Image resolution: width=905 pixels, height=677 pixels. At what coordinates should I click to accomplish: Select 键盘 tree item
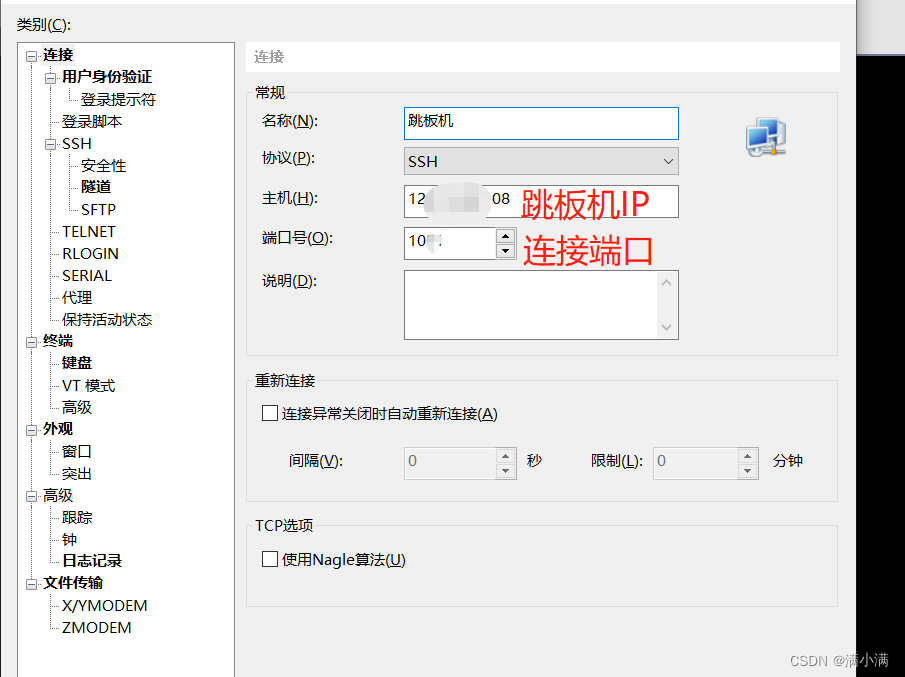[77, 362]
